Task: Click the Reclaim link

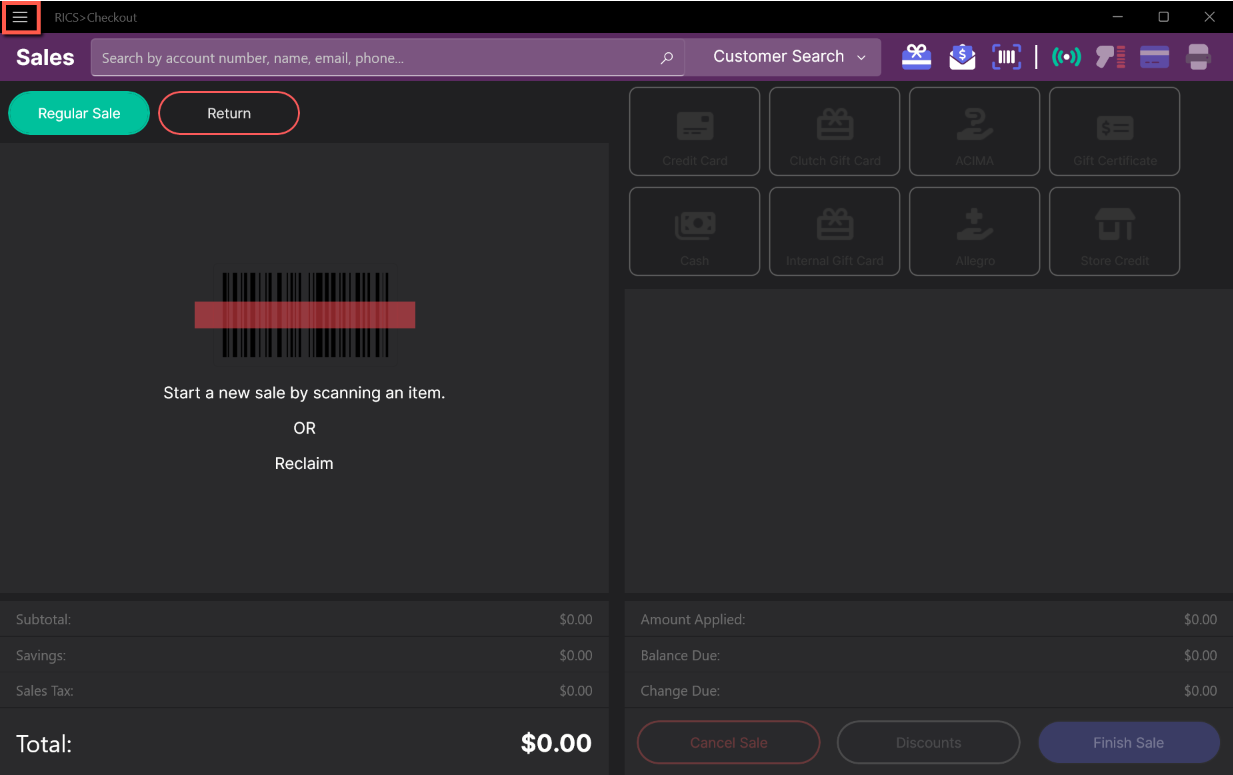Action: pos(304,463)
